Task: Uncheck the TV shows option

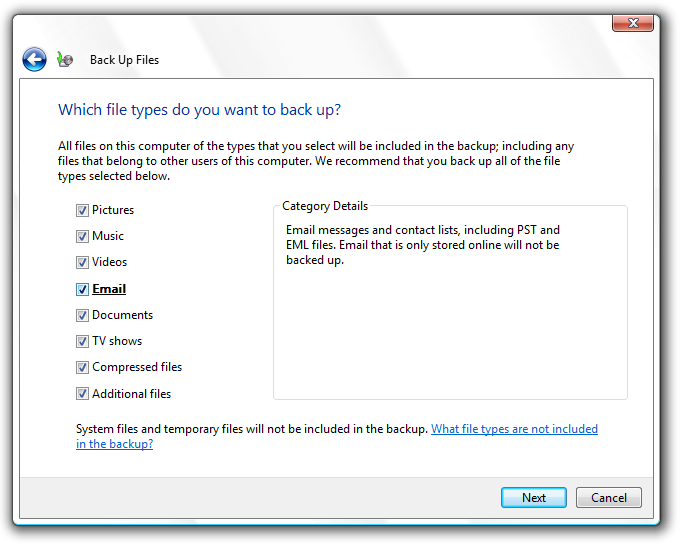Action: coord(82,342)
